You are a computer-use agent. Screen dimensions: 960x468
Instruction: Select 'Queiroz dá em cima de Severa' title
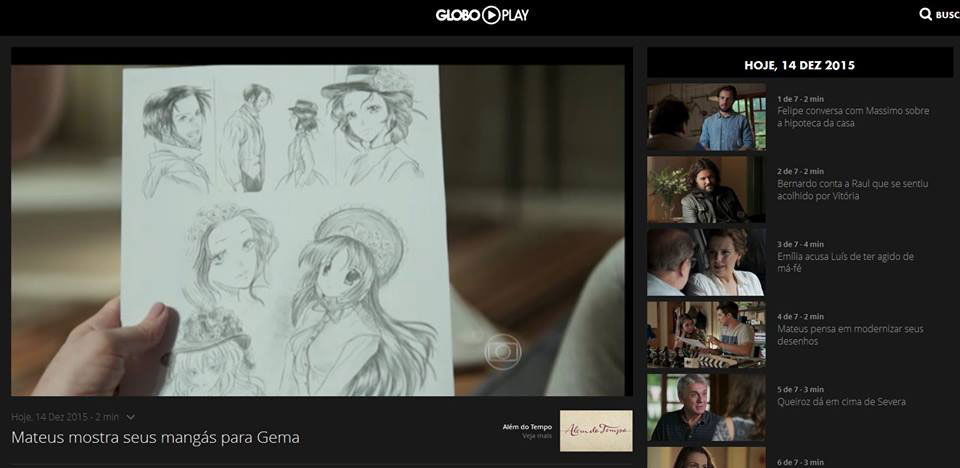pyautogui.click(x=841, y=402)
